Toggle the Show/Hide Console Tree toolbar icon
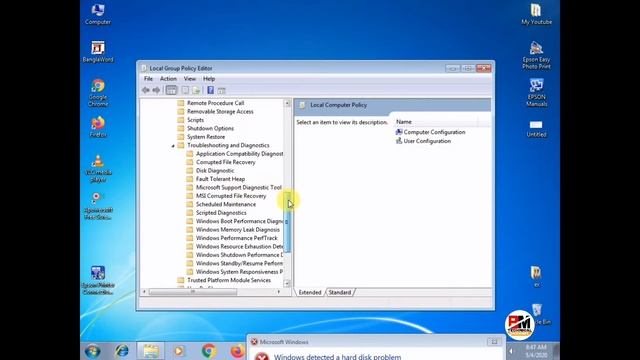Viewport: 640px width, 360px height. pyautogui.click(x=171, y=90)
